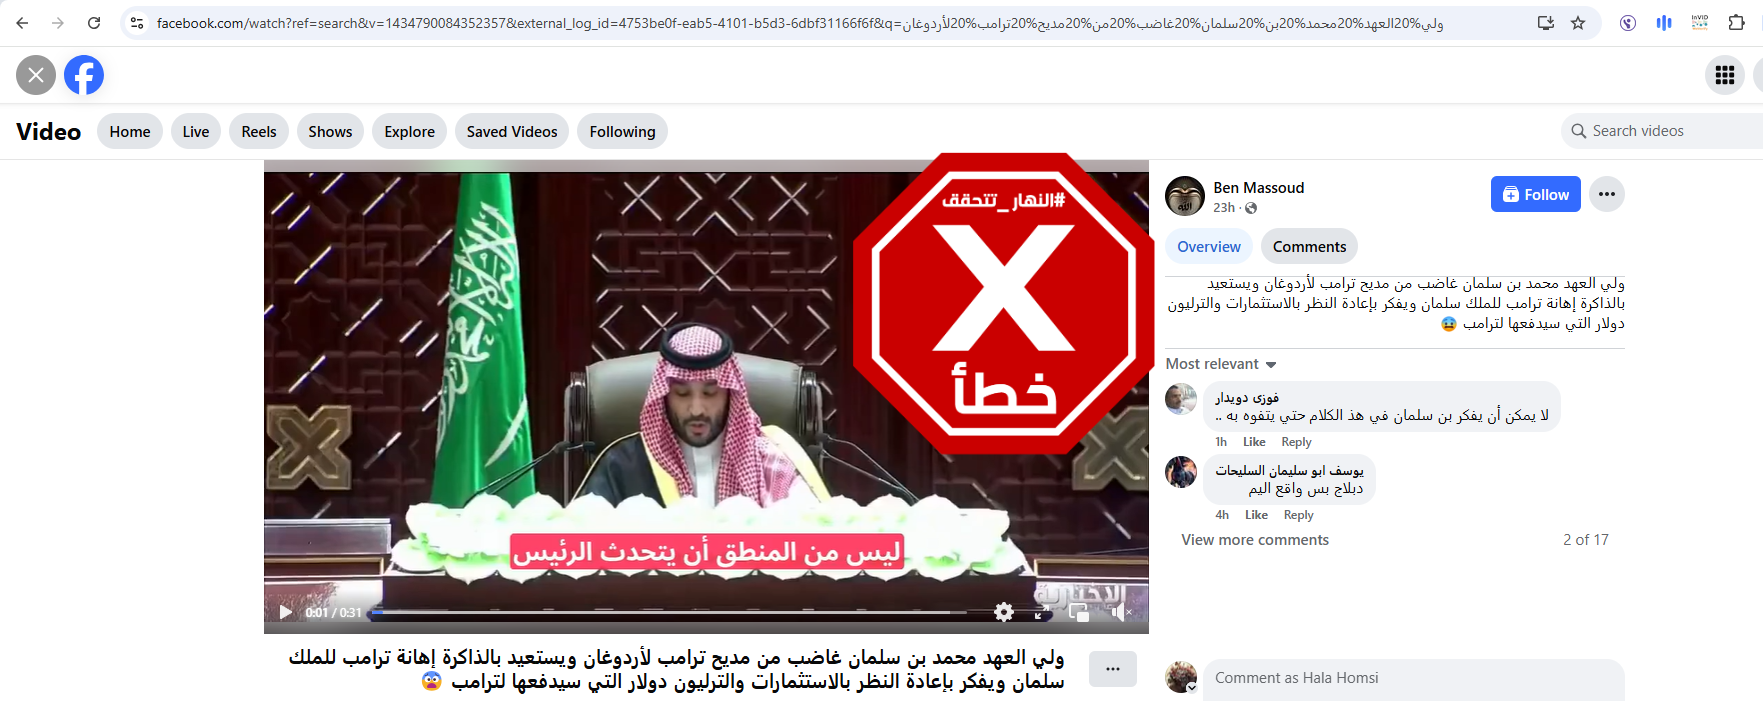Unmute the video volume

coord(1120,612)
